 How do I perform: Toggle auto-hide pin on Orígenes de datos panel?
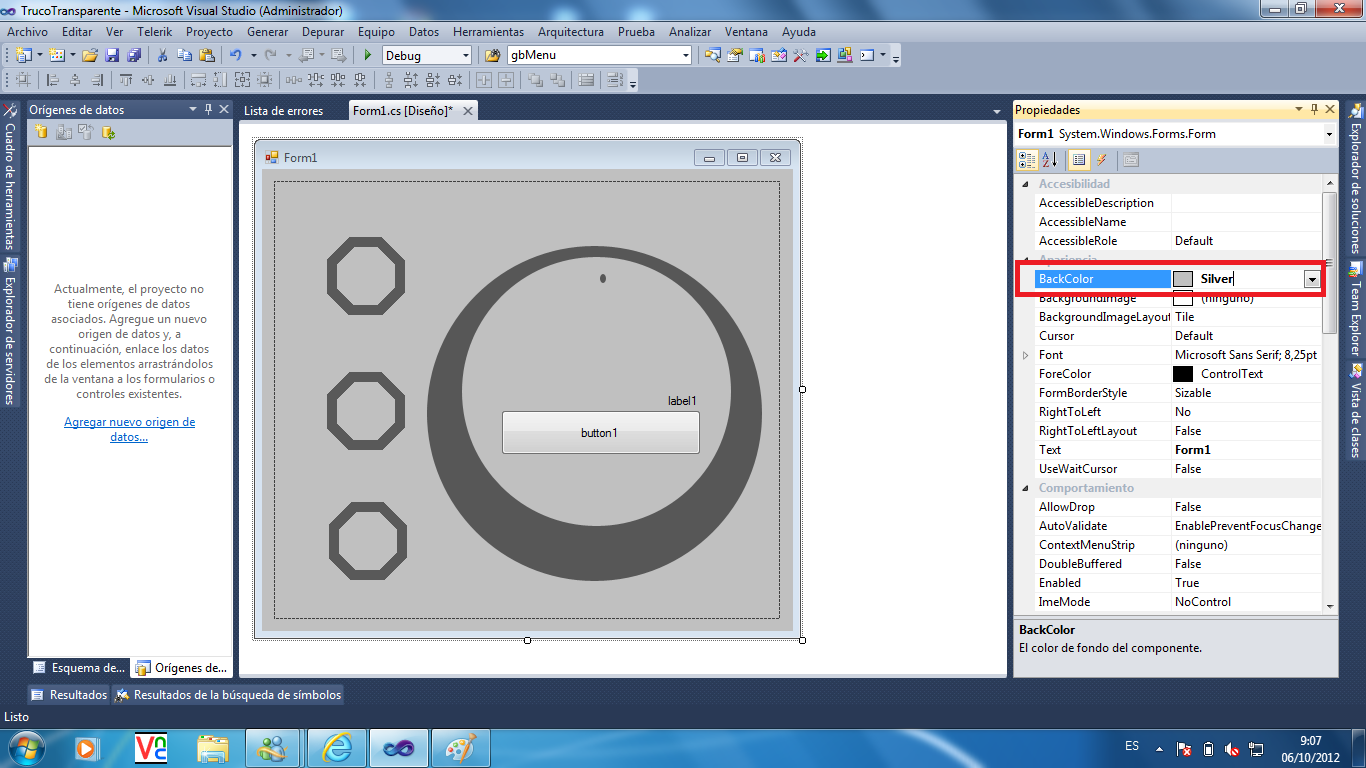pyautogui.click(x=210, y=110)
